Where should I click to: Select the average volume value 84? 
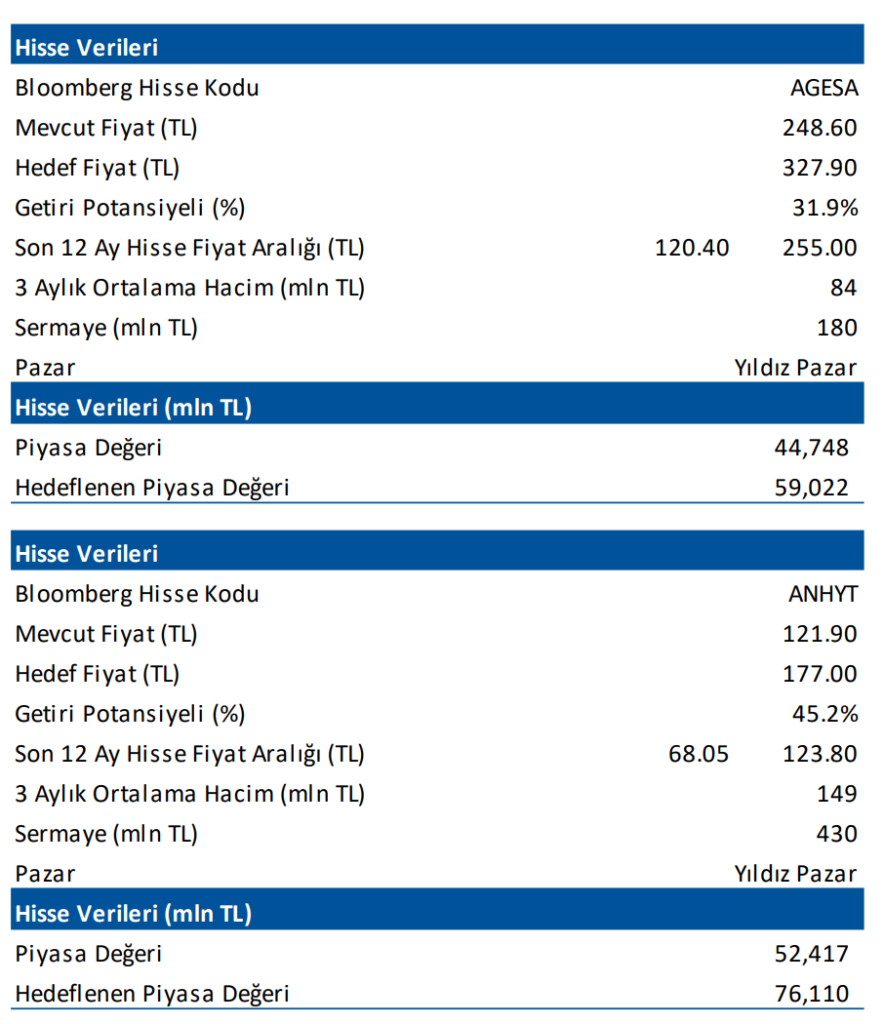(843, 288)
